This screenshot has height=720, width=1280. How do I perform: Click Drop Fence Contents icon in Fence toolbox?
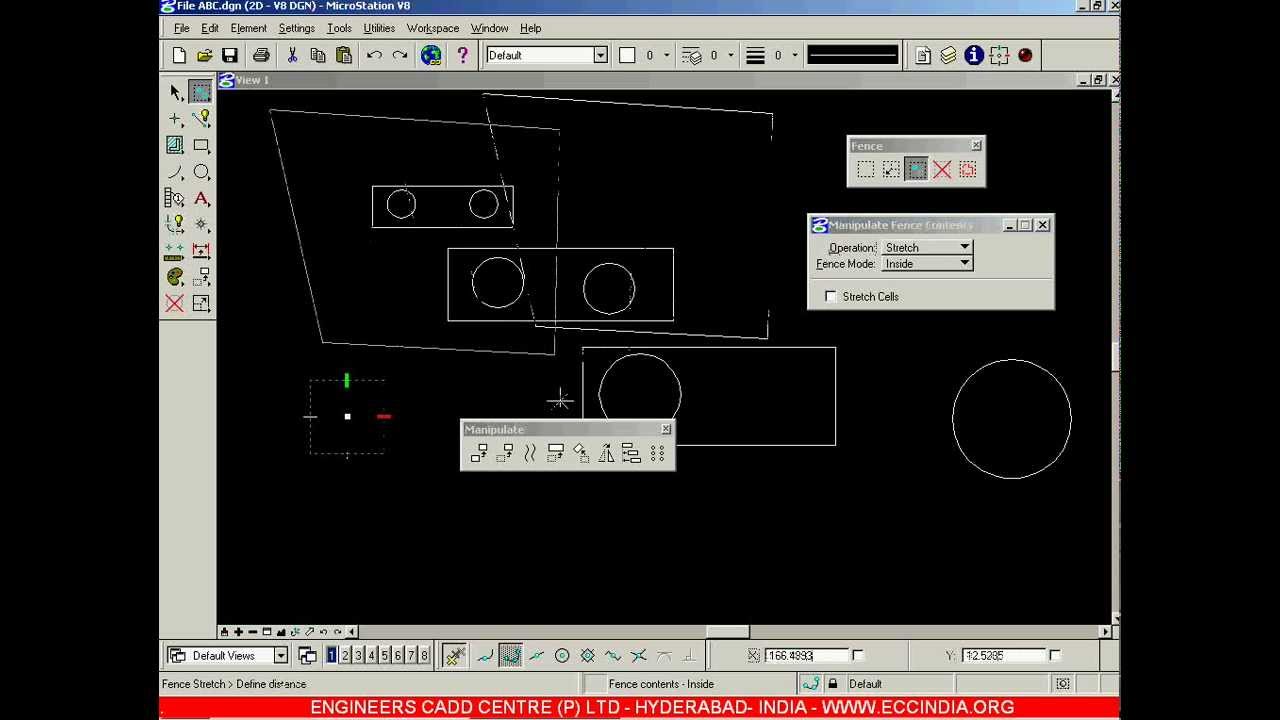(x=967, y=170)
